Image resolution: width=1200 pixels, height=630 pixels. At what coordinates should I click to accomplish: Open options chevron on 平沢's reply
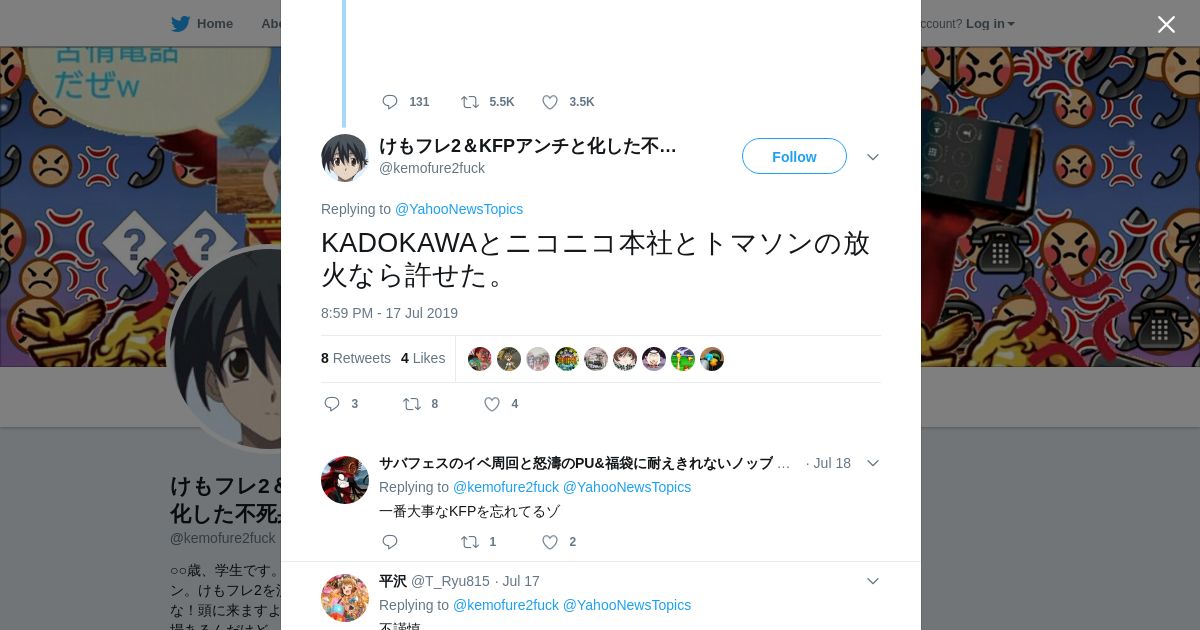[873, 581]
